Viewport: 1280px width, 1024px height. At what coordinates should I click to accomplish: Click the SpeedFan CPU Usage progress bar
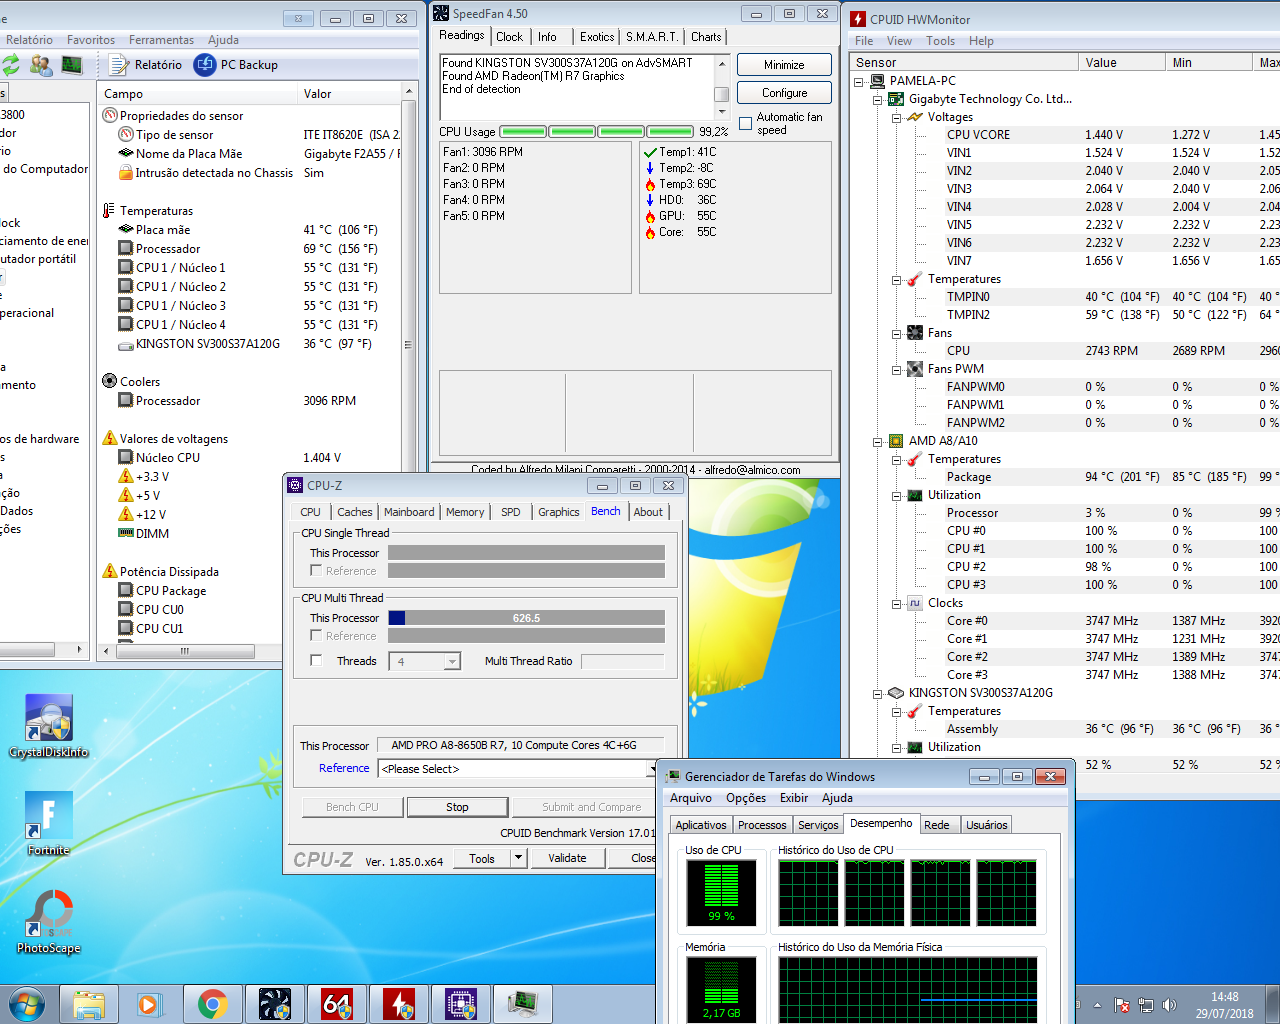click(x=596, y=131)
